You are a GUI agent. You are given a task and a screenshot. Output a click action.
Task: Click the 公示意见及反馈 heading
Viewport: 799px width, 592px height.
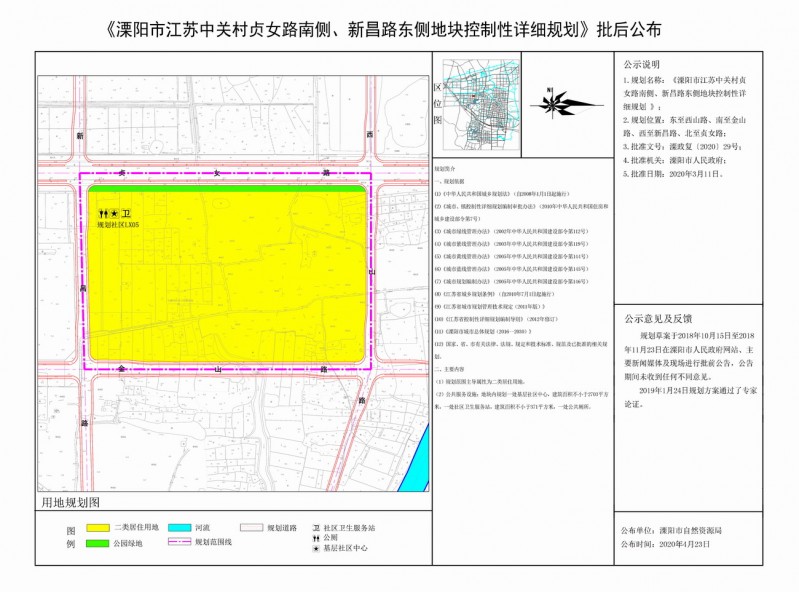(x=658, y=319)
